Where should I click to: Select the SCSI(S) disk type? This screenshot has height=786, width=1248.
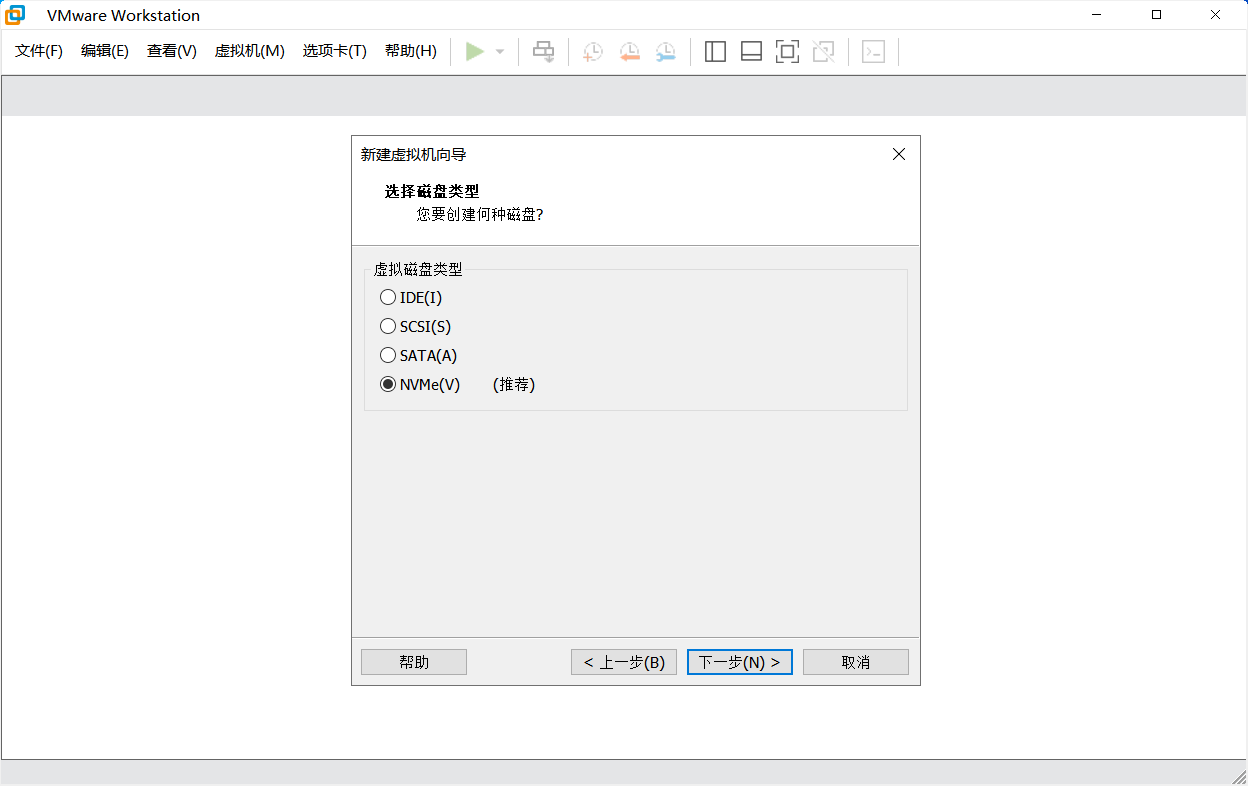click(388, 326)
